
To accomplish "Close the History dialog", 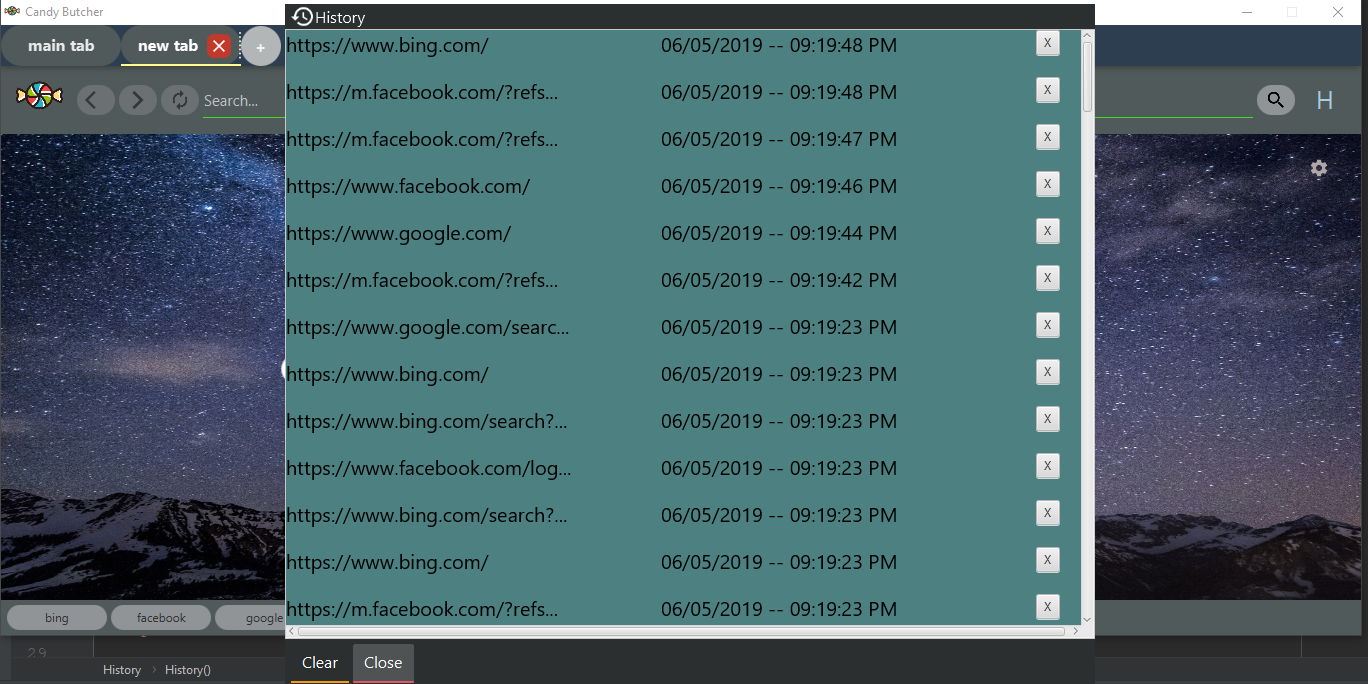I will tap(383, 662).
